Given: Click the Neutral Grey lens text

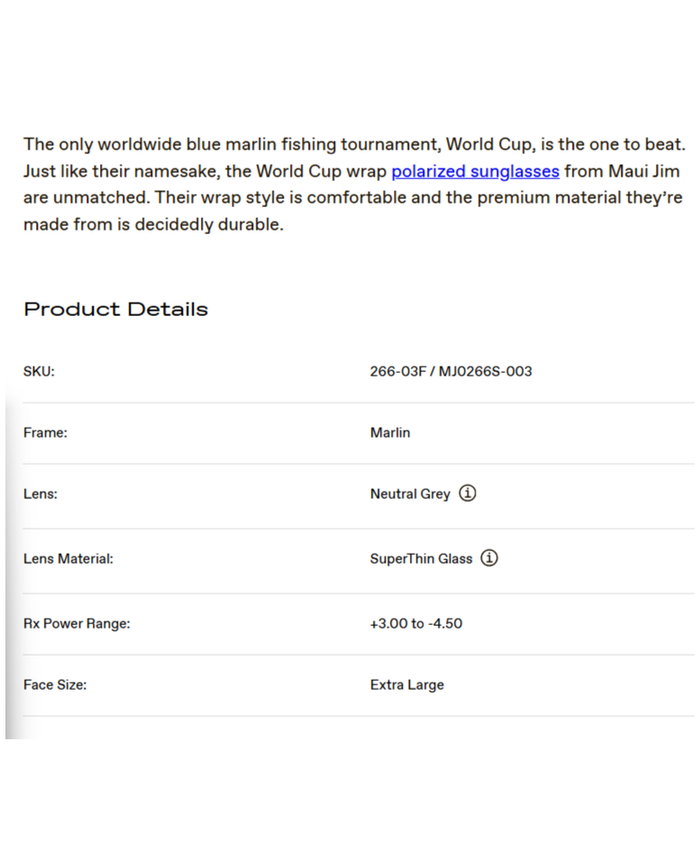Looking at the screenshot, I should (410, 494).
